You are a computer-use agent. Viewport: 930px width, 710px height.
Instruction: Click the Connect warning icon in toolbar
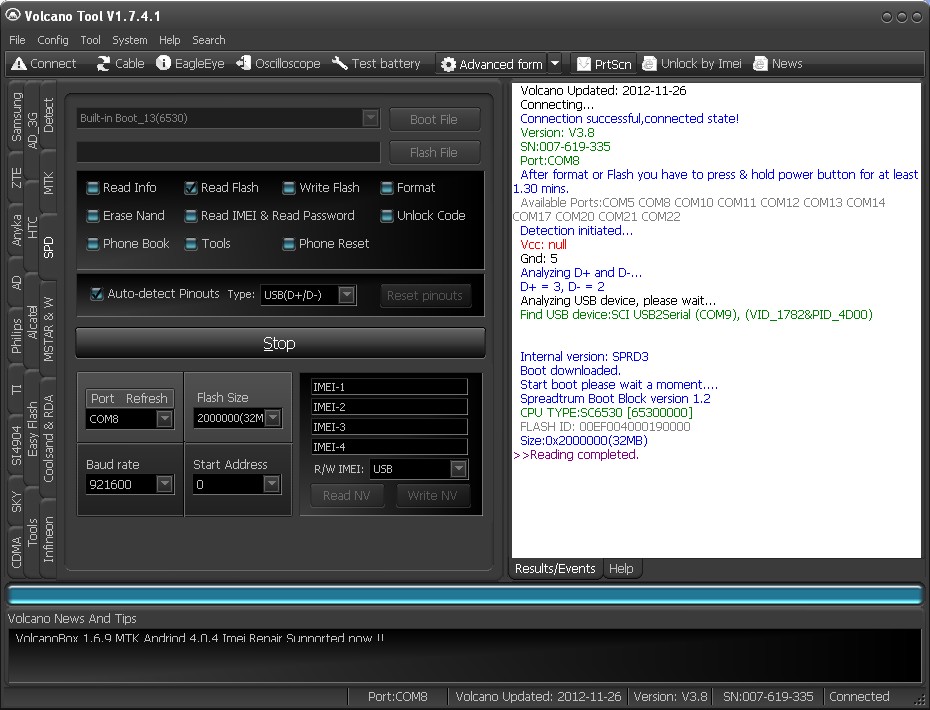click(19, 63)
